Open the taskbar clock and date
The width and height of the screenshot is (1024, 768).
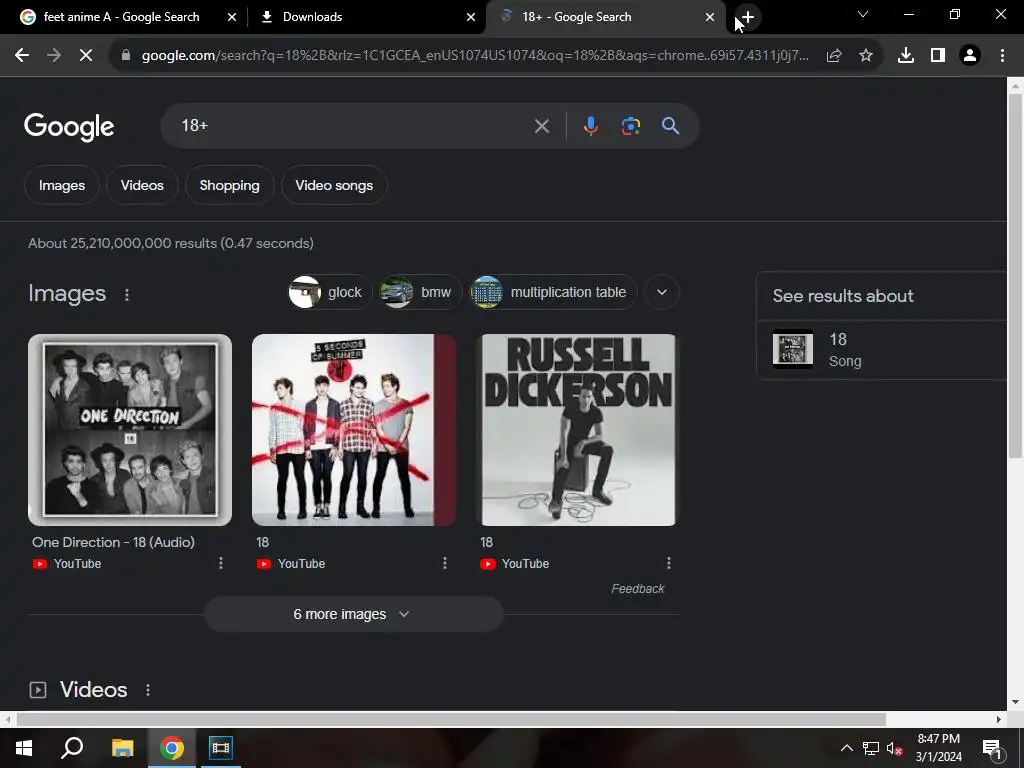[938, 748]
